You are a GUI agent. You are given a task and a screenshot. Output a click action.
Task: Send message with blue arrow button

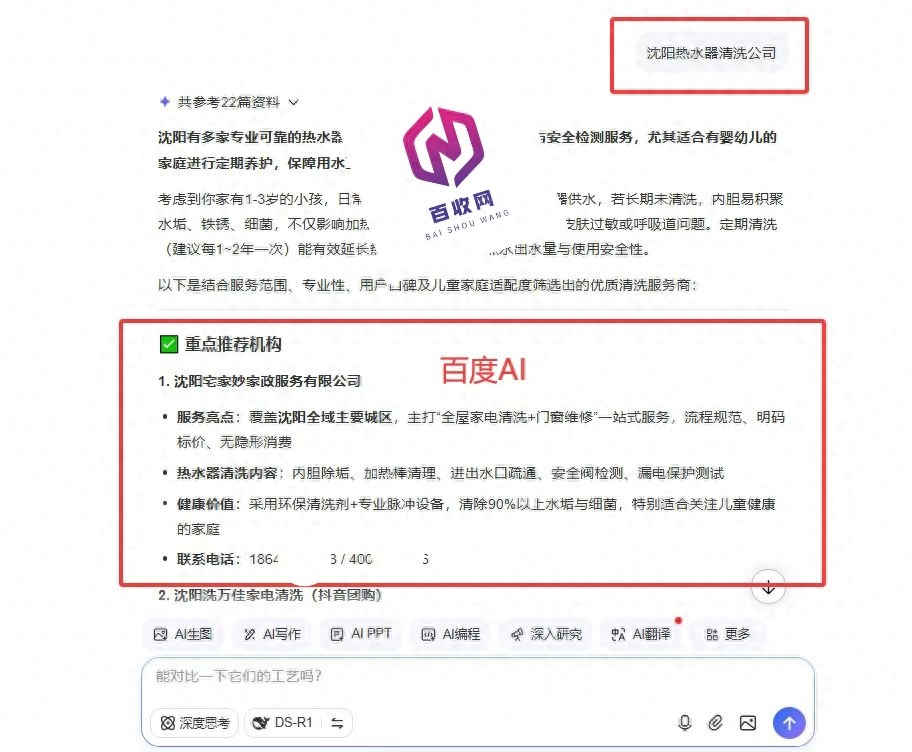coord(789,723)
